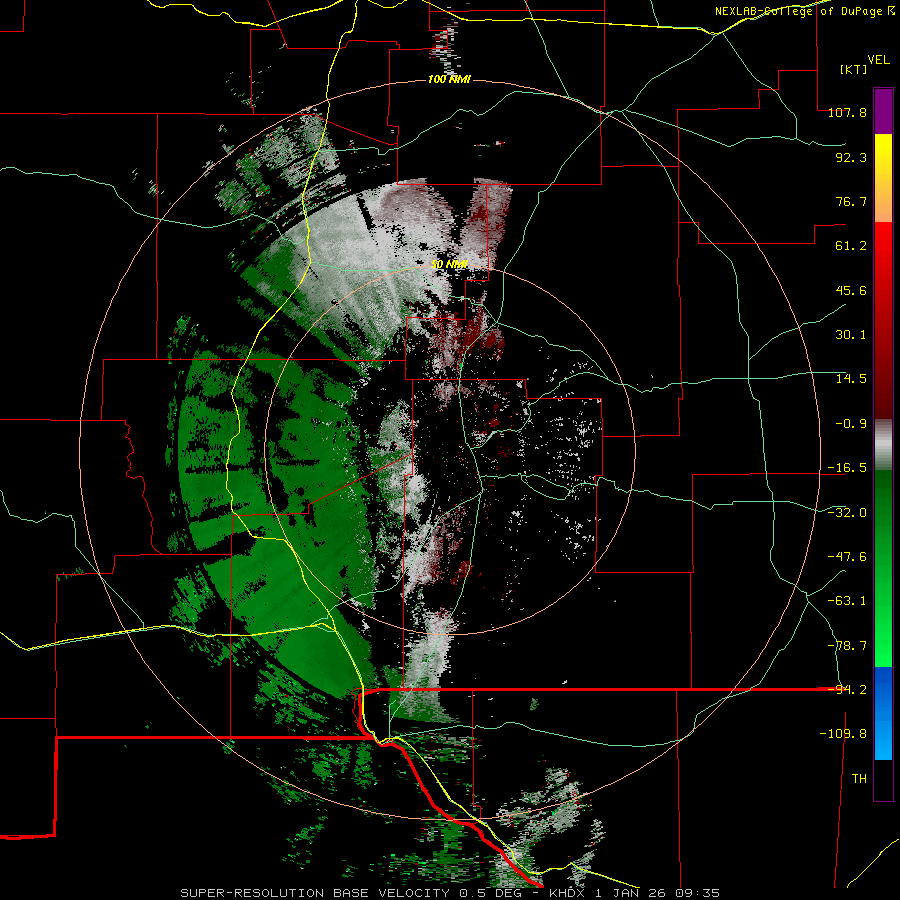The height and width of the screenshot is (900, 900).
Task: Select the 14.5 velocity scale value
Action: [851, 379]
